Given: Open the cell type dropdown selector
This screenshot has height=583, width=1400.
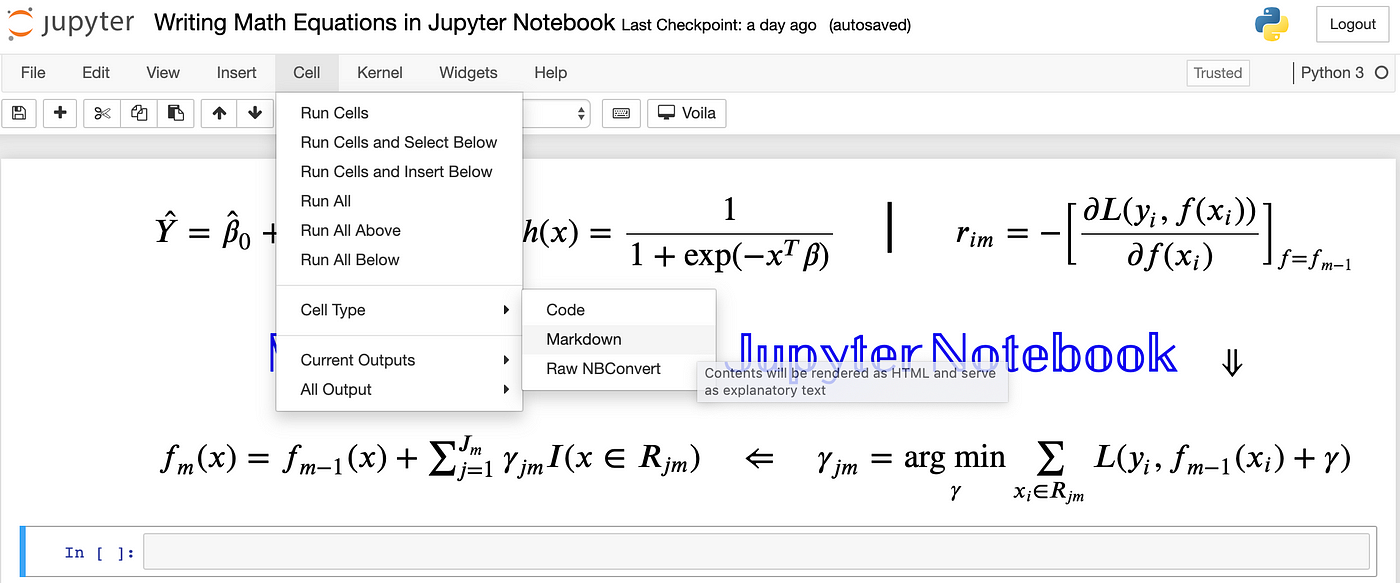Looking at the screenshot, I should pos(556,113).
